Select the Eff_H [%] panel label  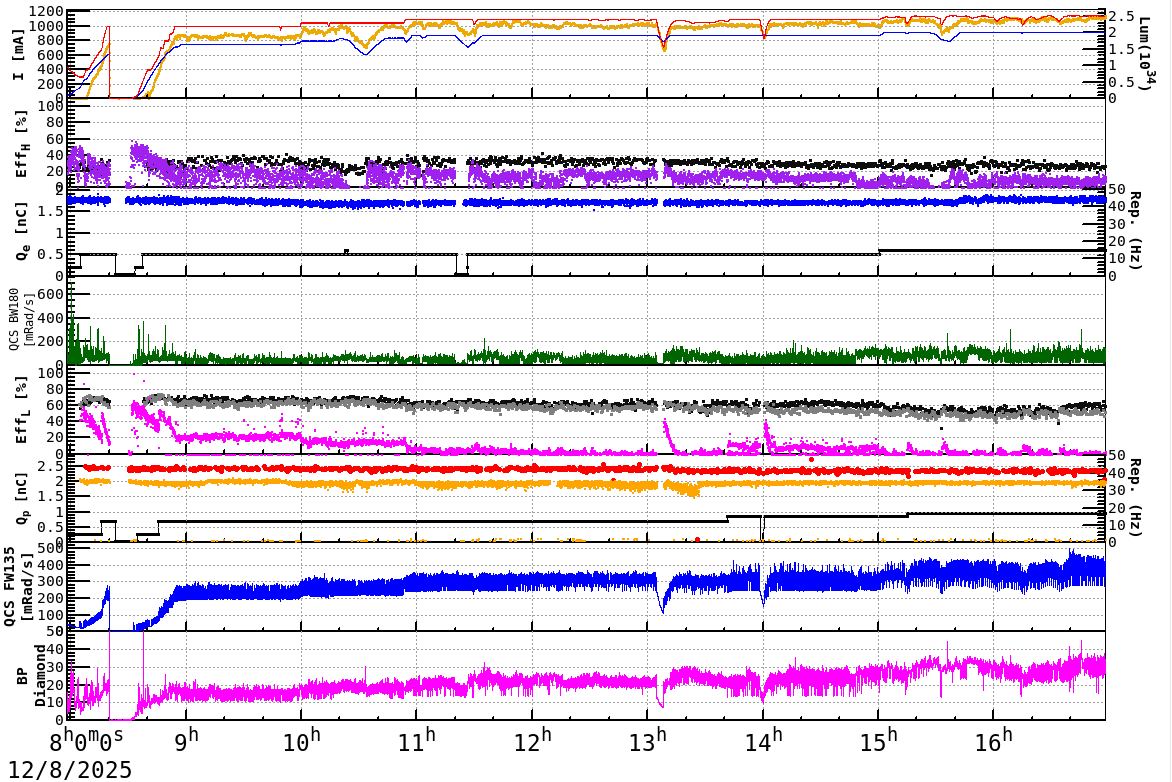click(x=18, y=145)
